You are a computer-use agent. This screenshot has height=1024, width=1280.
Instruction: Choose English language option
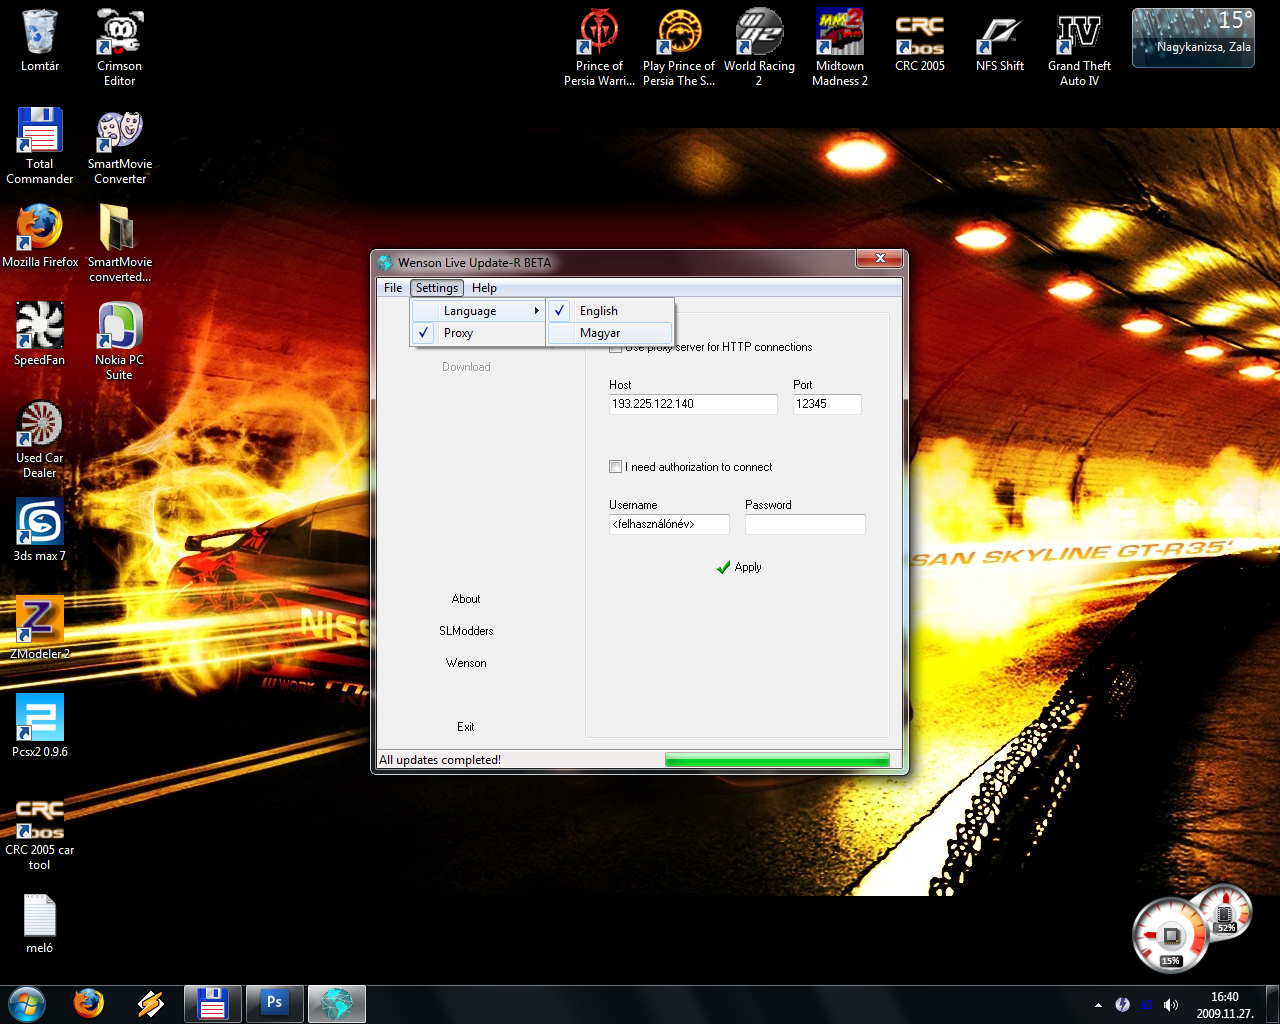(610, 311)
